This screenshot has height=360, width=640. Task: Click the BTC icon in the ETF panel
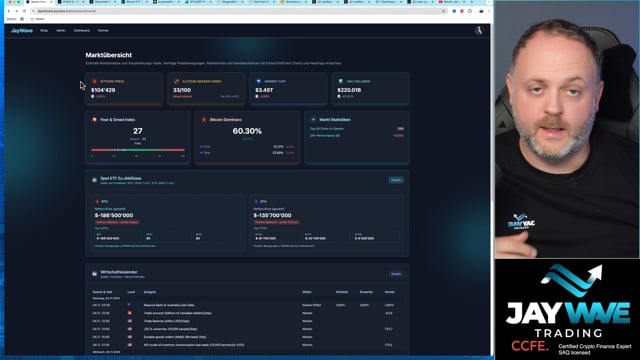[x=97, y=202]
